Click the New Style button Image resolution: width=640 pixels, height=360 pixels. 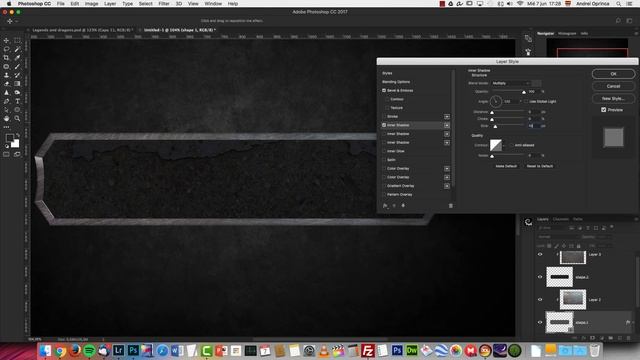613,98
